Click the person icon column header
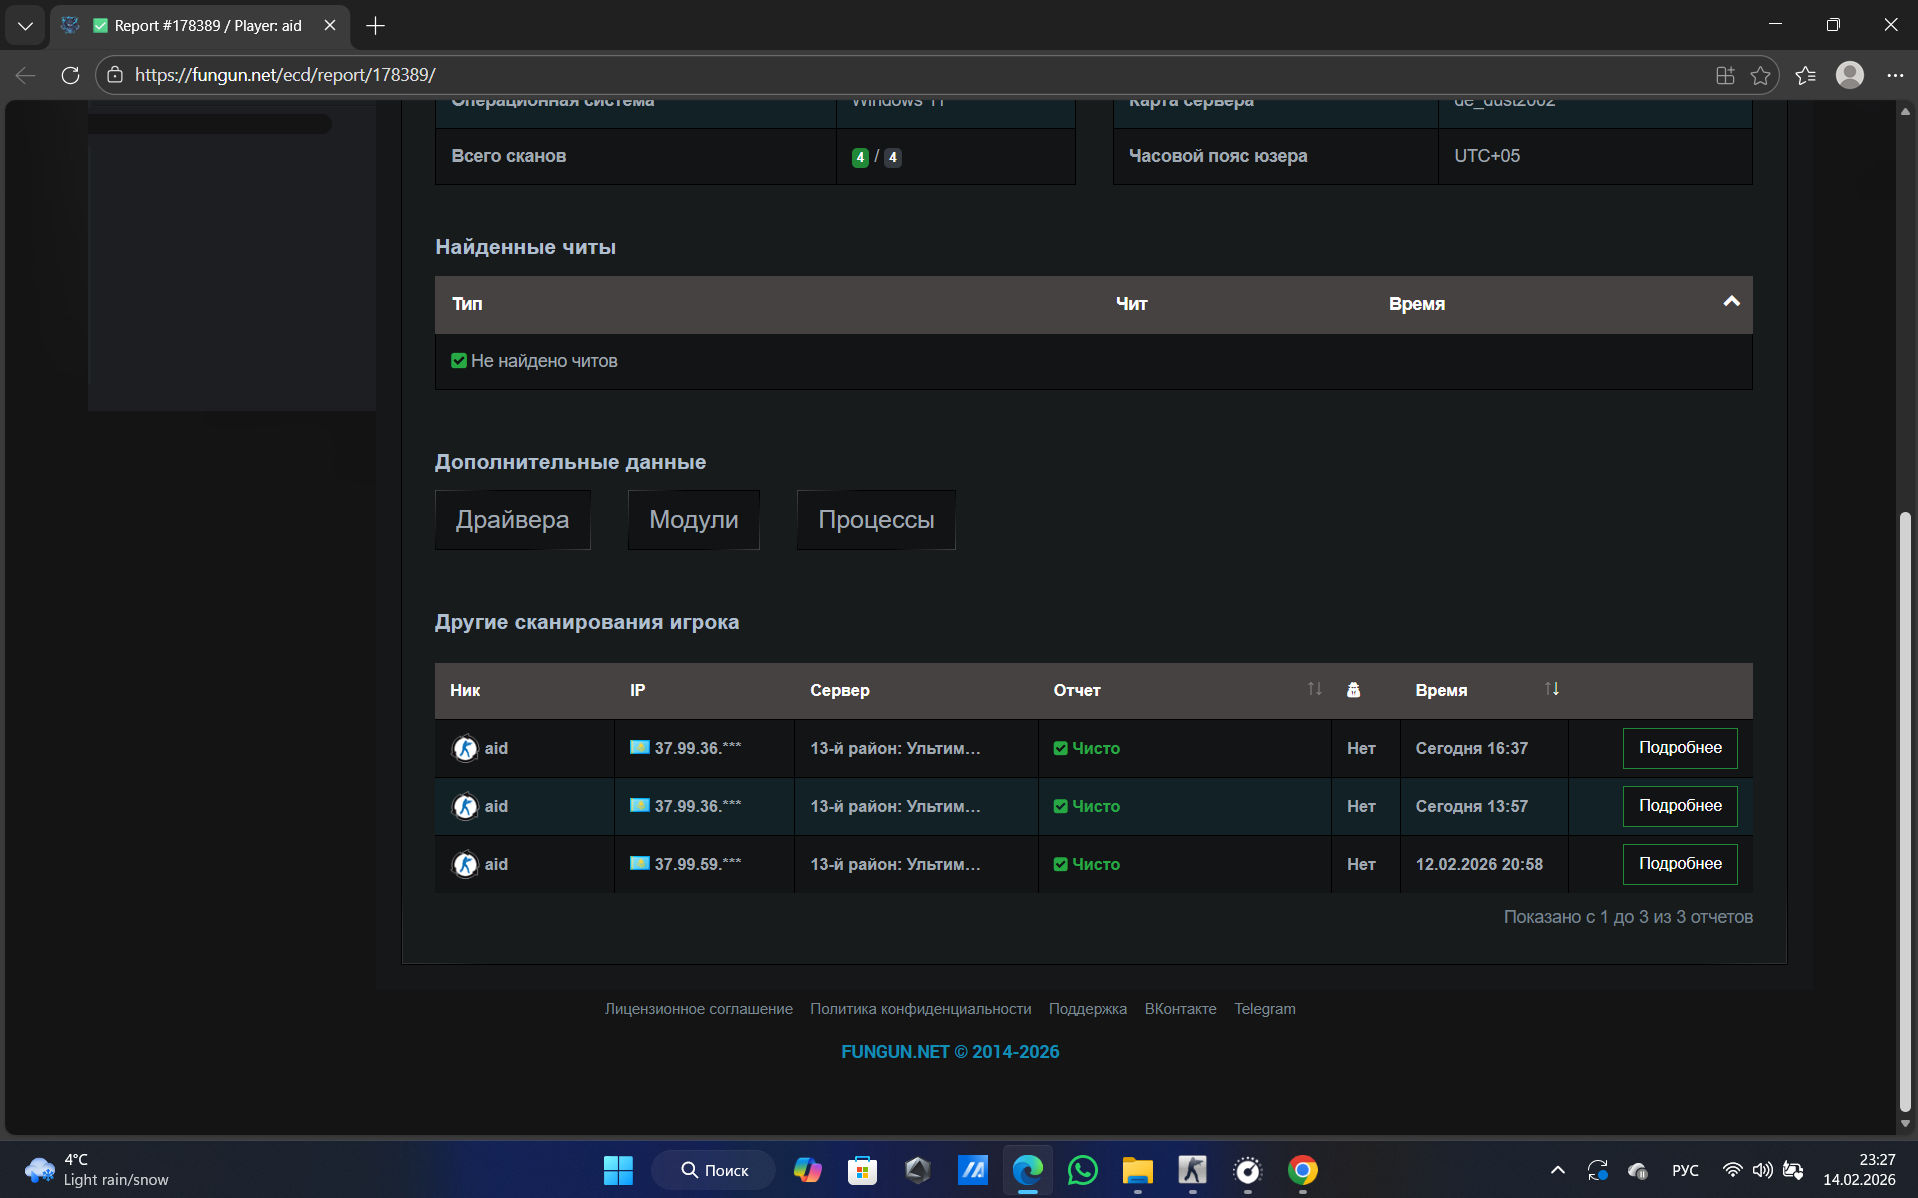 click(1353, 690)
